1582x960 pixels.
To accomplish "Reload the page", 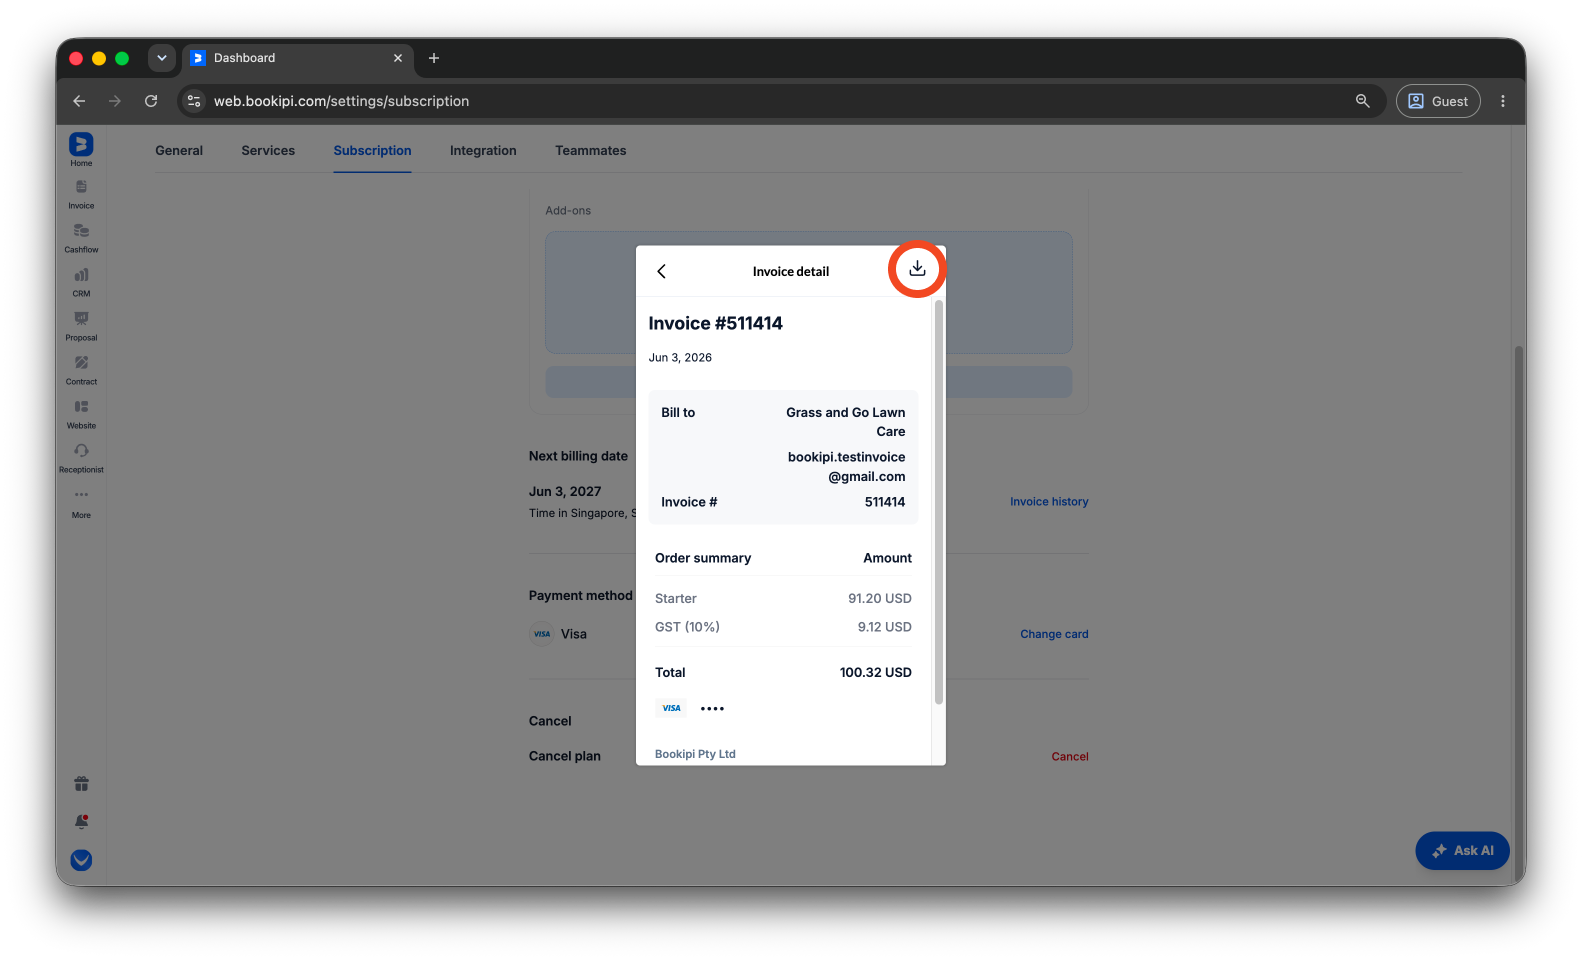I will coord(151,101).
